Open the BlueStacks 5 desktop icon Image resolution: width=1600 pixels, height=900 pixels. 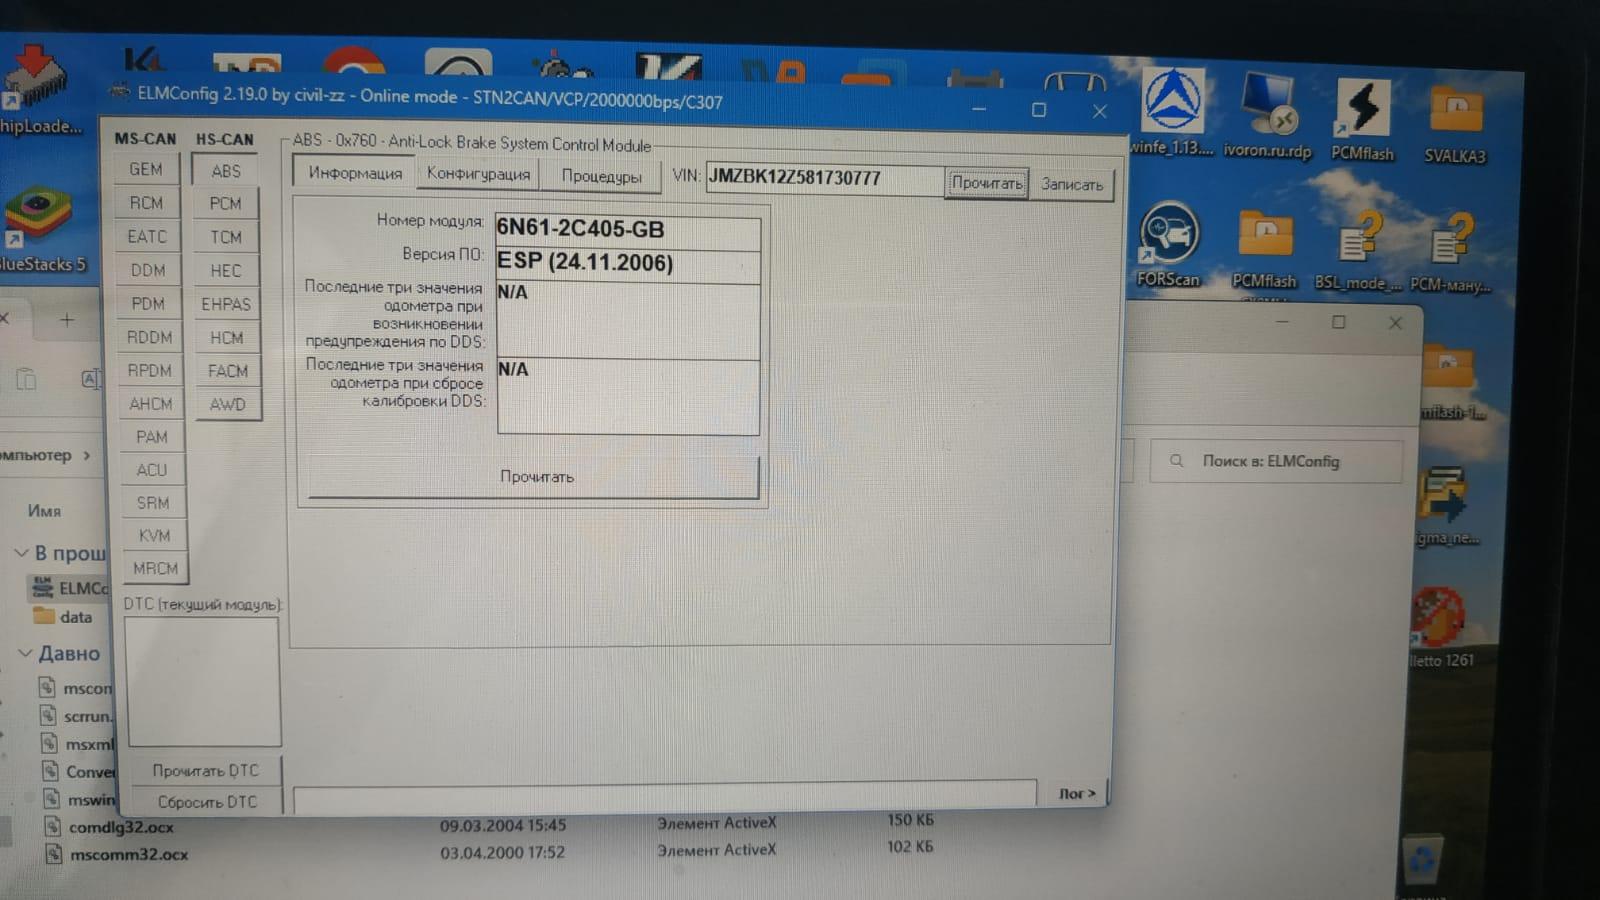tap(38, 220)
